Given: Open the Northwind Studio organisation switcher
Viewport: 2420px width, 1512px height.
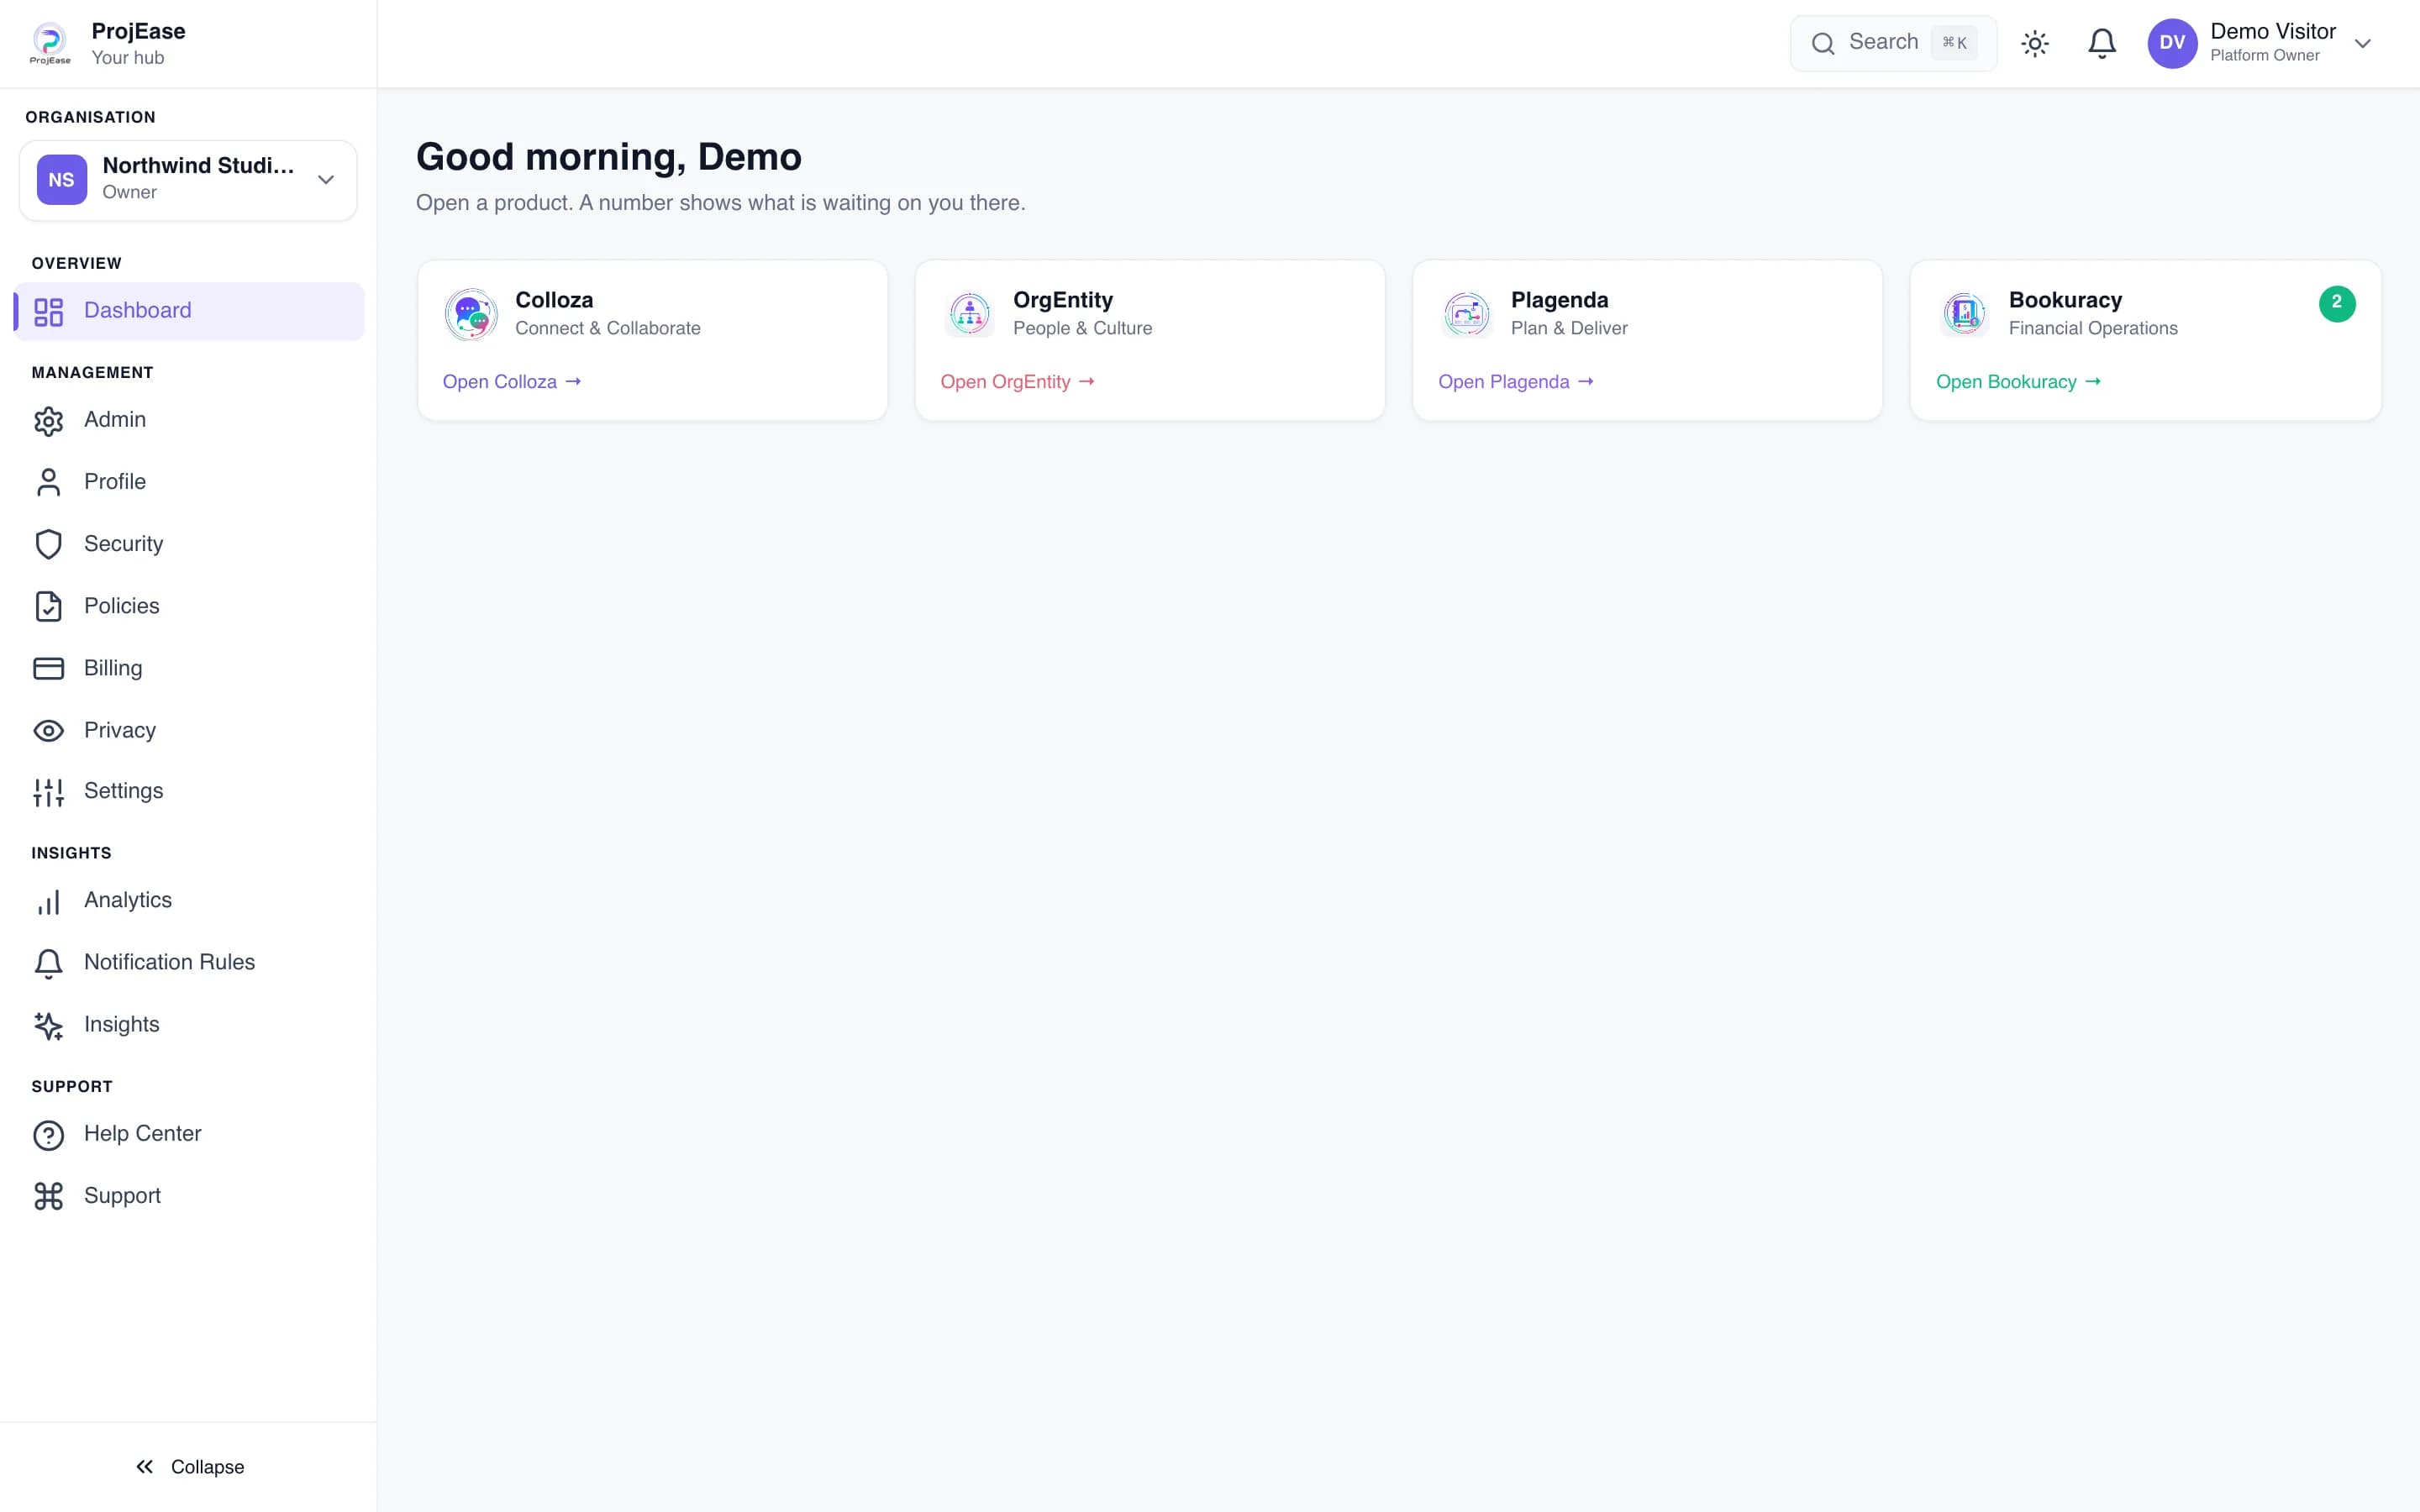Looking at the screenshot, I should (x=188, y=180).
